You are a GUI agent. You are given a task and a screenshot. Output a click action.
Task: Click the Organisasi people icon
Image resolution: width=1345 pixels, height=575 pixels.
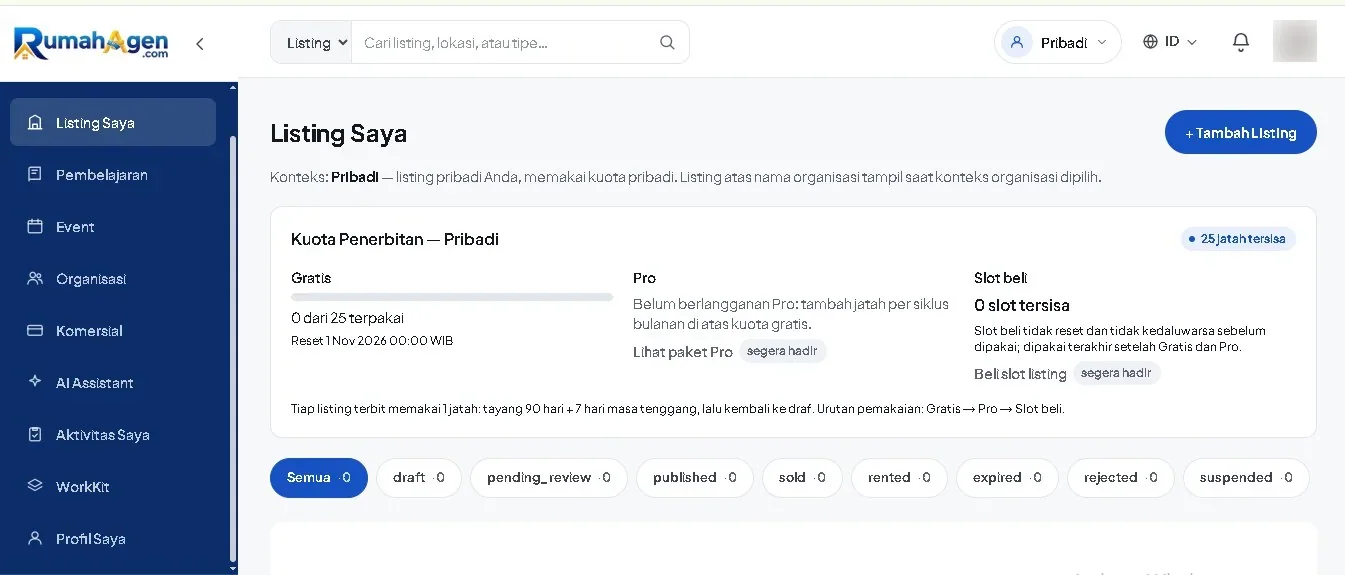35,279
